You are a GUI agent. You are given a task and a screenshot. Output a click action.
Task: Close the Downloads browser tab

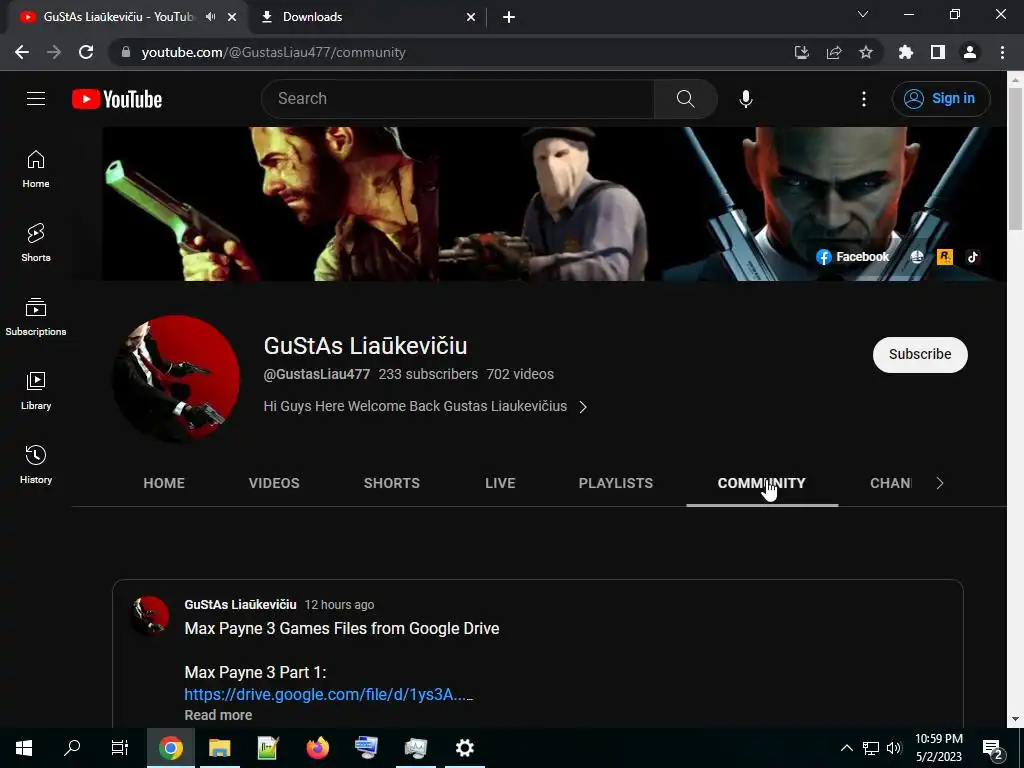point(471,17)
